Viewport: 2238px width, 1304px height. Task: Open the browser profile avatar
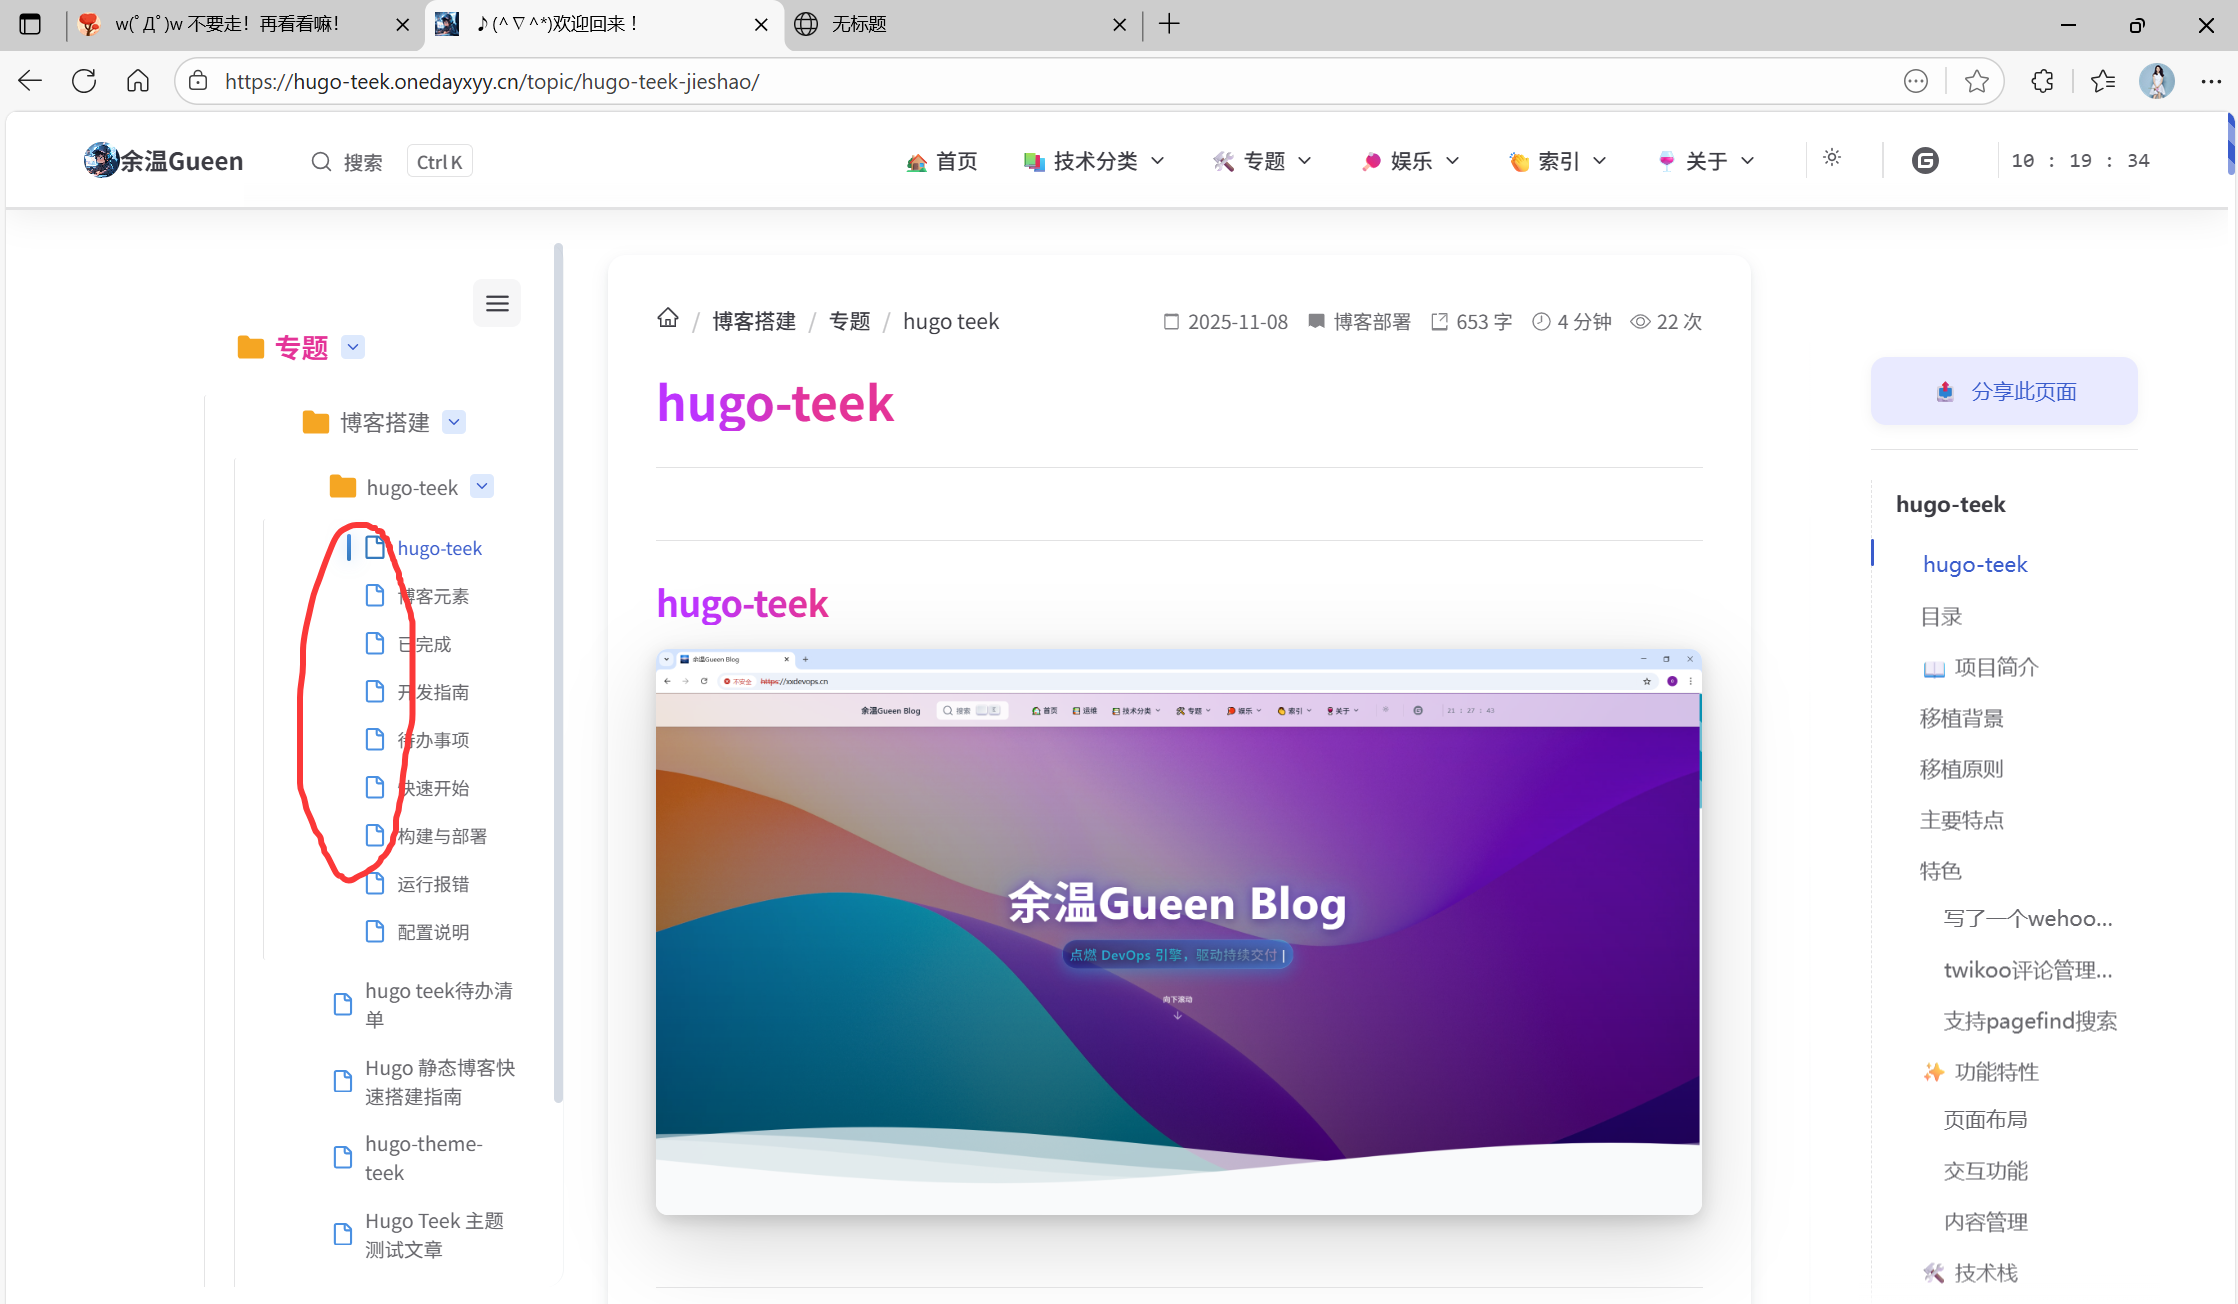click(x=2156, y=81)
